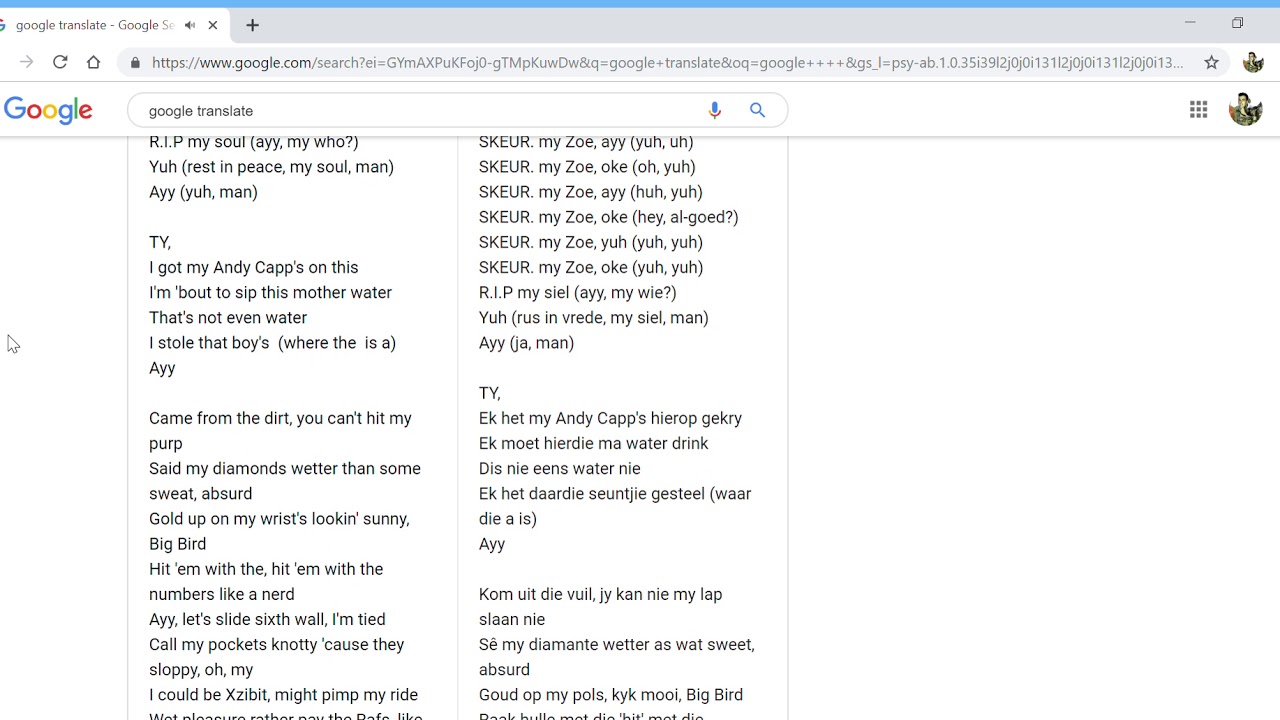Click source line "R.I.P my soul (ayy, my who?)"
The width and height of the screenshot is (1280, 720).
coord(254,142)
